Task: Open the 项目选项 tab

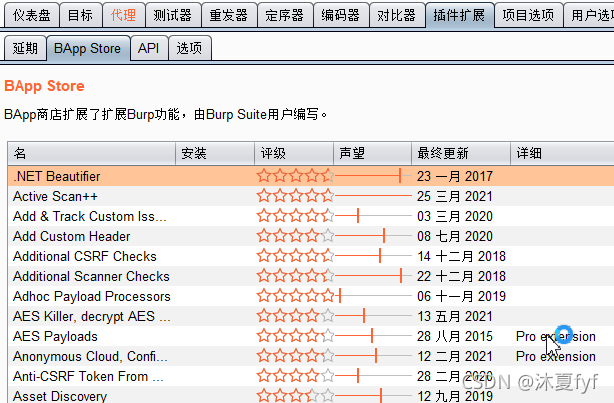Action: pos(528,15)
